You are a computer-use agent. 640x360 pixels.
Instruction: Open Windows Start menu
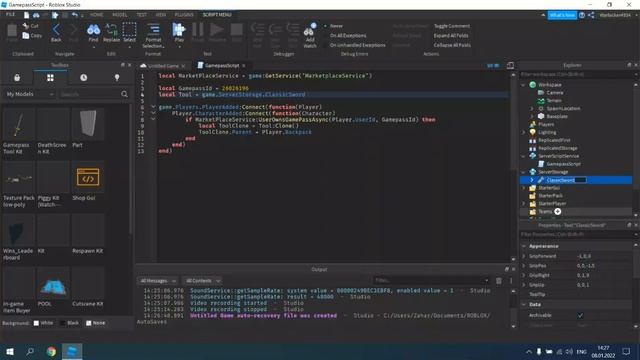coord(10,351)
